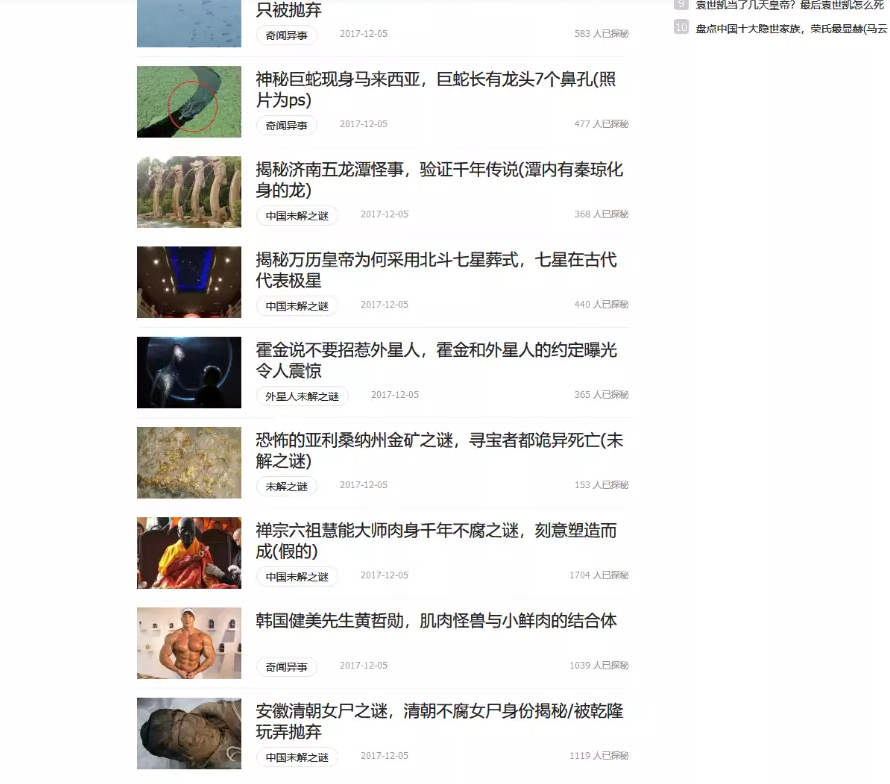Click the 1119 人已探秘 view count

pyautogui.click(x=599, y=756)
